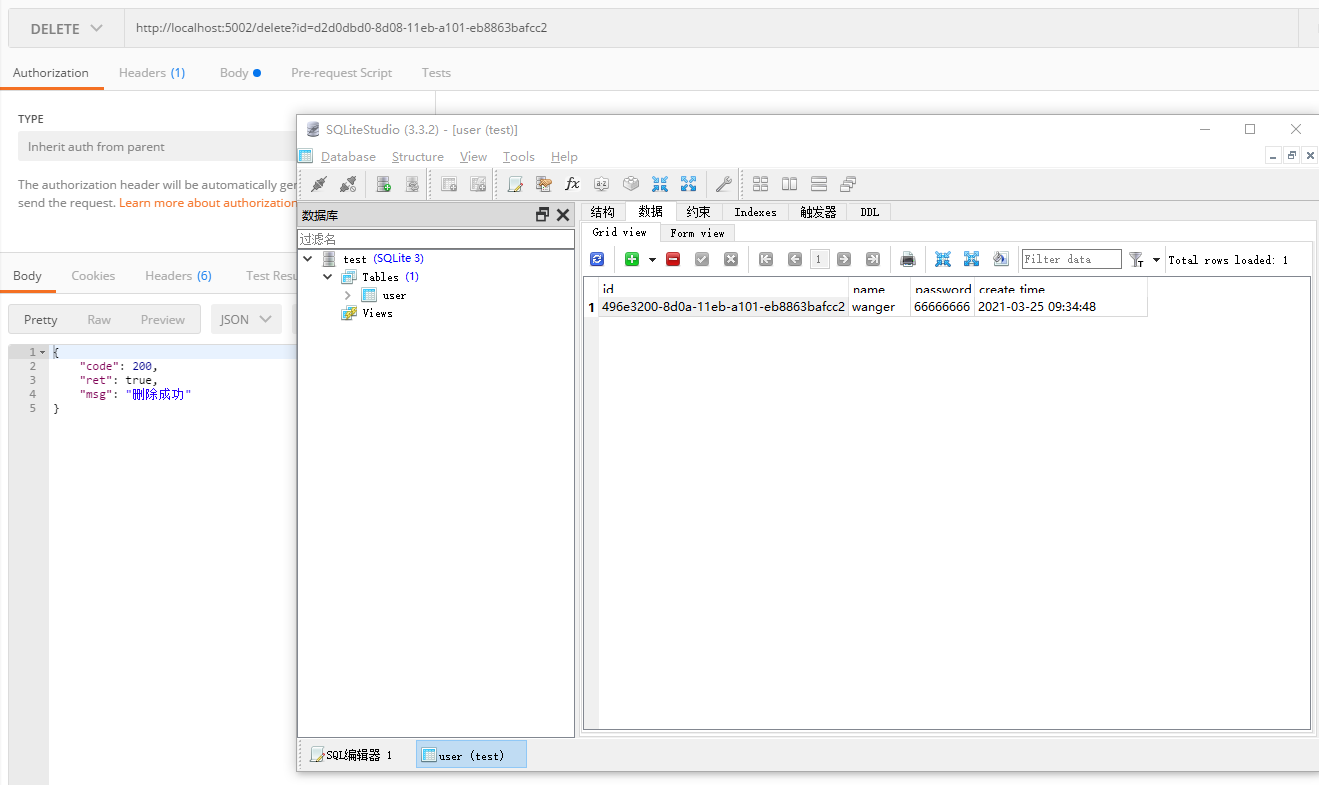Screen dimensions: 1319x785
Task: Click the add database icon
Action: coord(383,184)
